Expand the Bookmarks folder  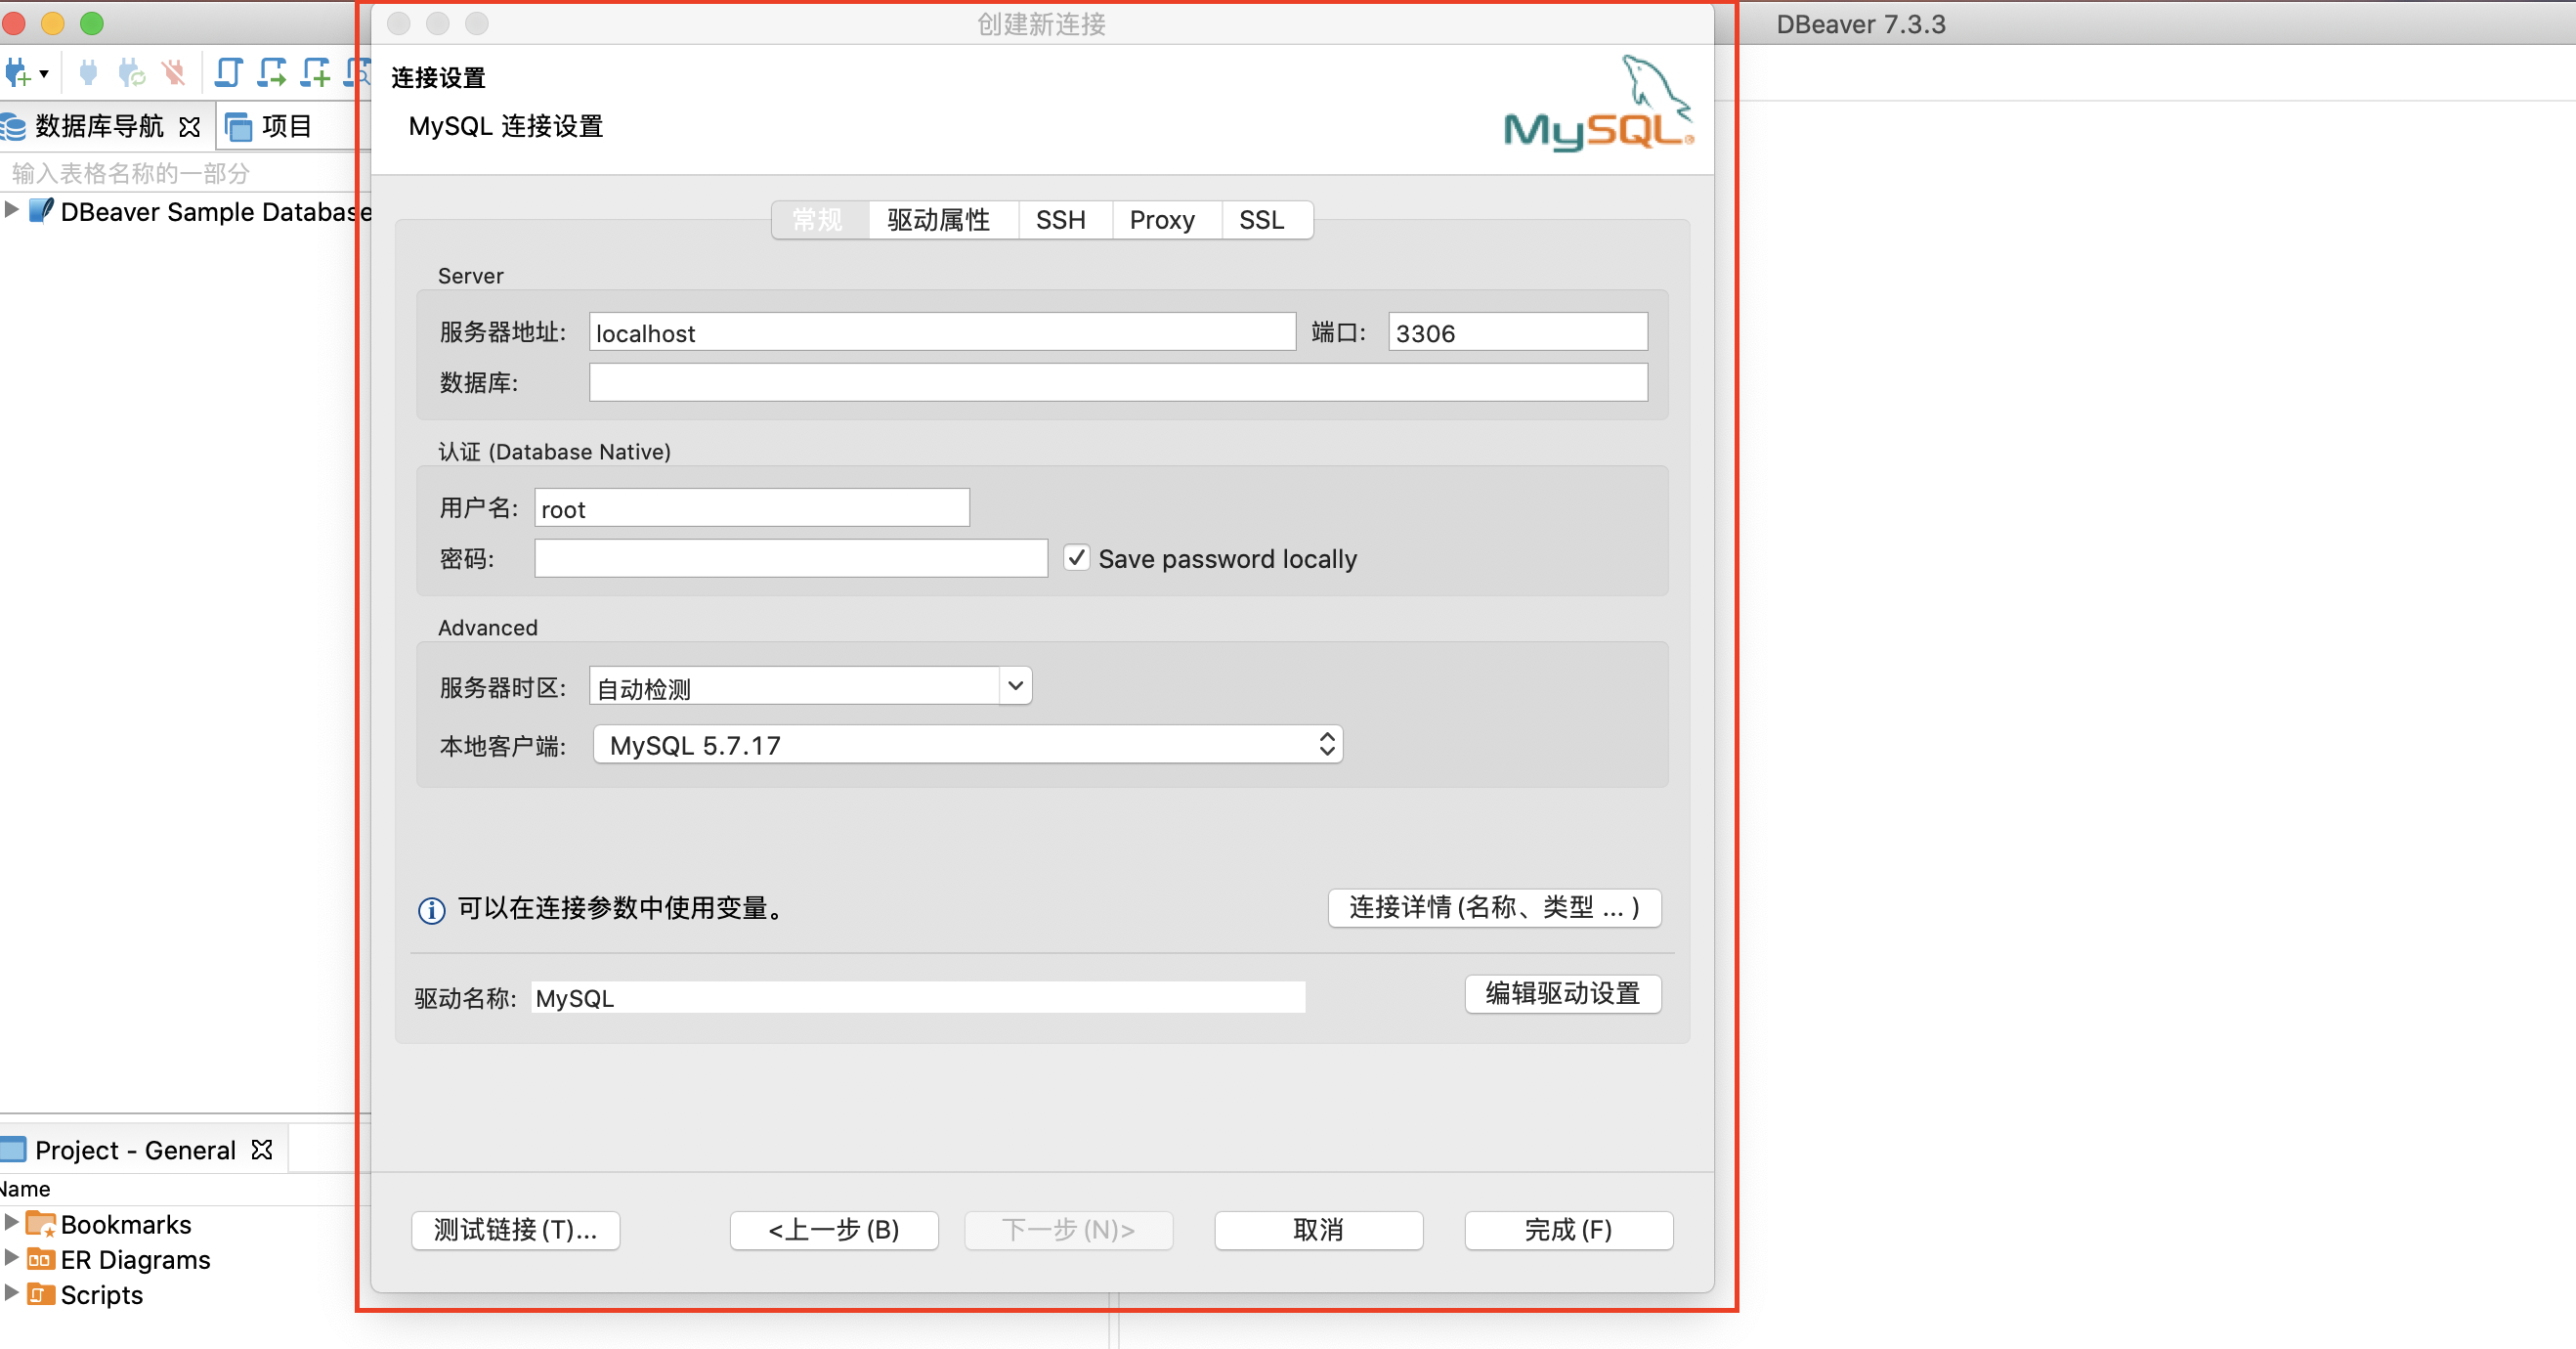point(11,1222)
